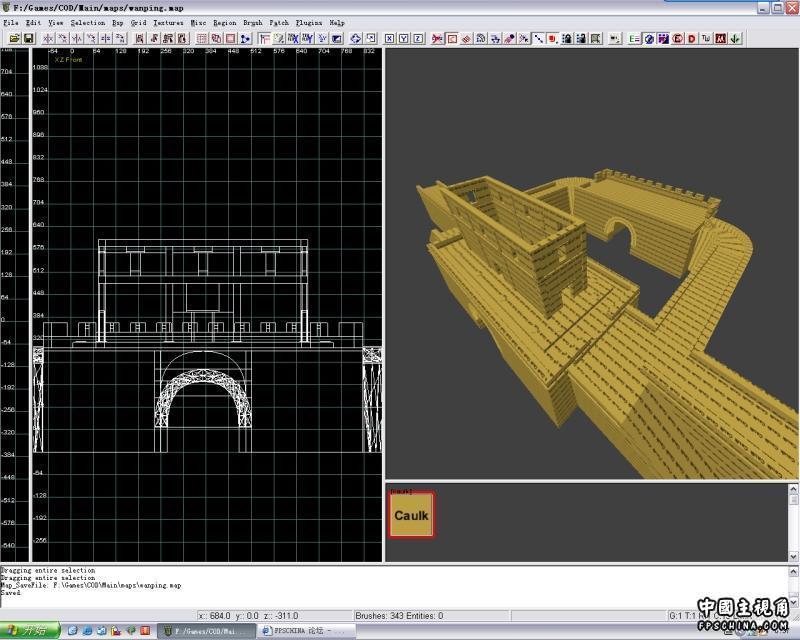The image size is (800, 640).
Task: Switch to F:/Games/COD taskbar button
Action: click(x=206, y=631)
